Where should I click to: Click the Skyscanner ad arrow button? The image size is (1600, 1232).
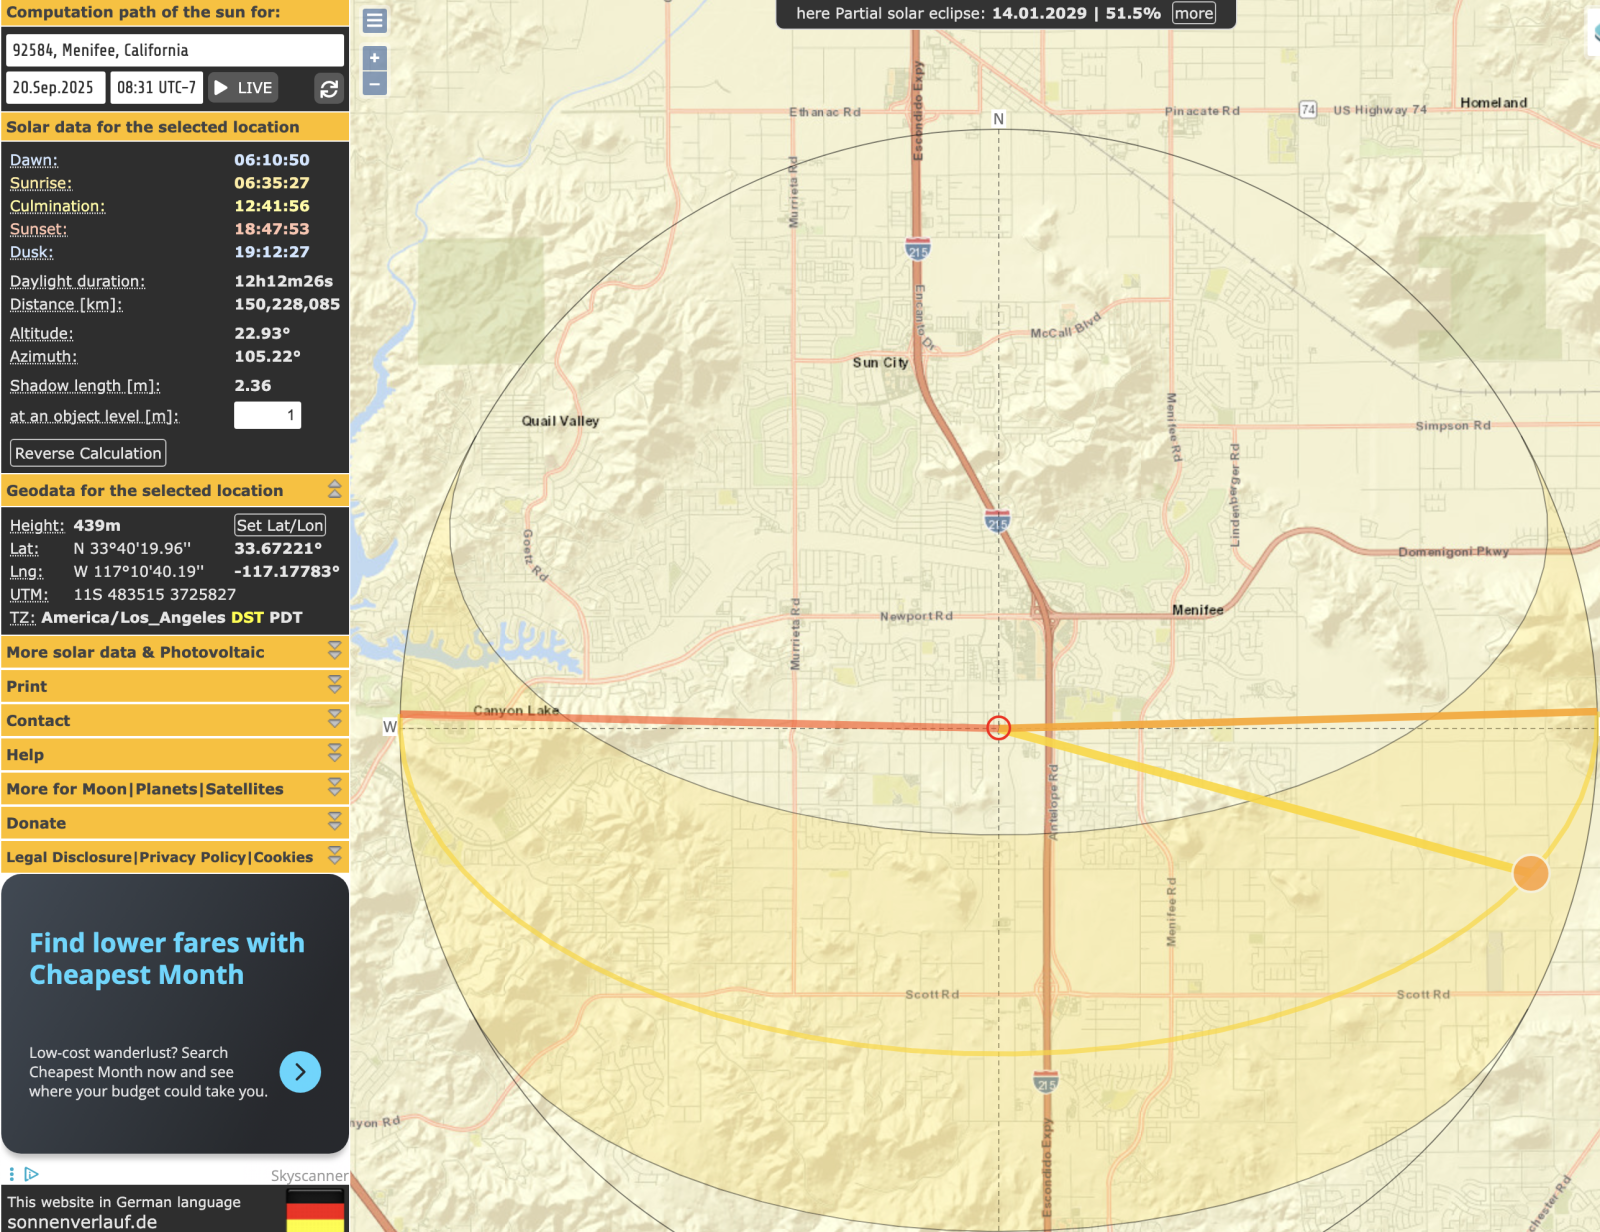coord(300,1072)
